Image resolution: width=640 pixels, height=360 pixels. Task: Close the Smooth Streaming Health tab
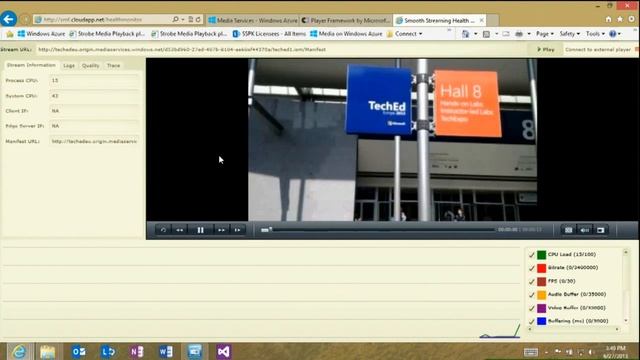click(x=482, y=20)
